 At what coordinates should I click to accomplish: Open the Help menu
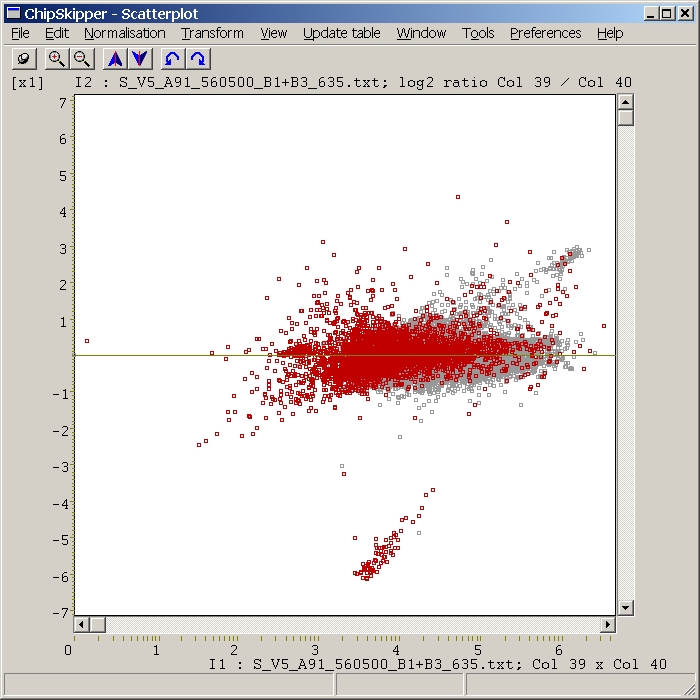click(610, 33)
